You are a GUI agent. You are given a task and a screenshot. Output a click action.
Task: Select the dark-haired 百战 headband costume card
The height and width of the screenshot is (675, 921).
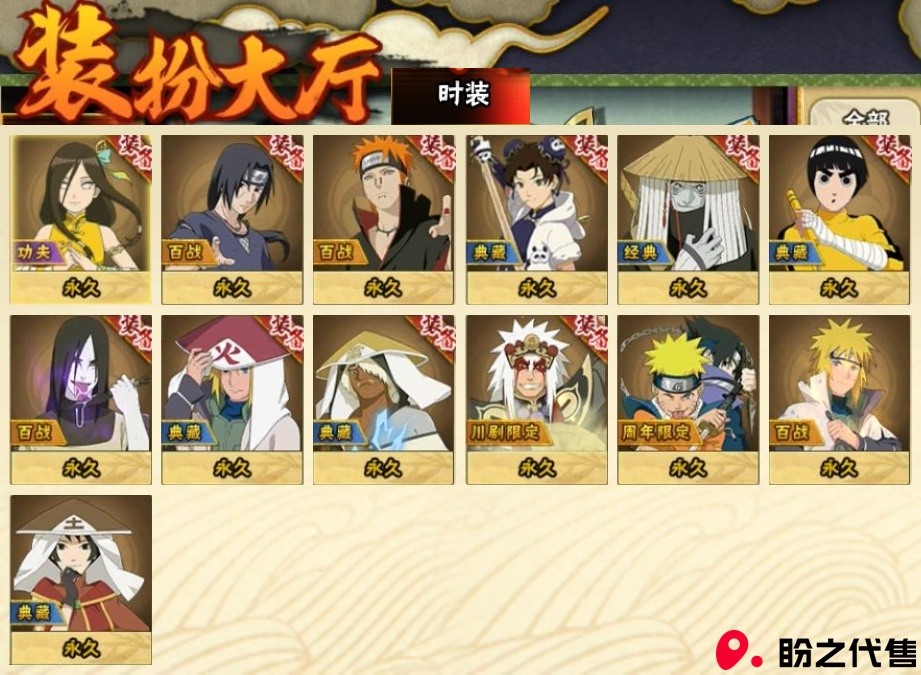233,219
